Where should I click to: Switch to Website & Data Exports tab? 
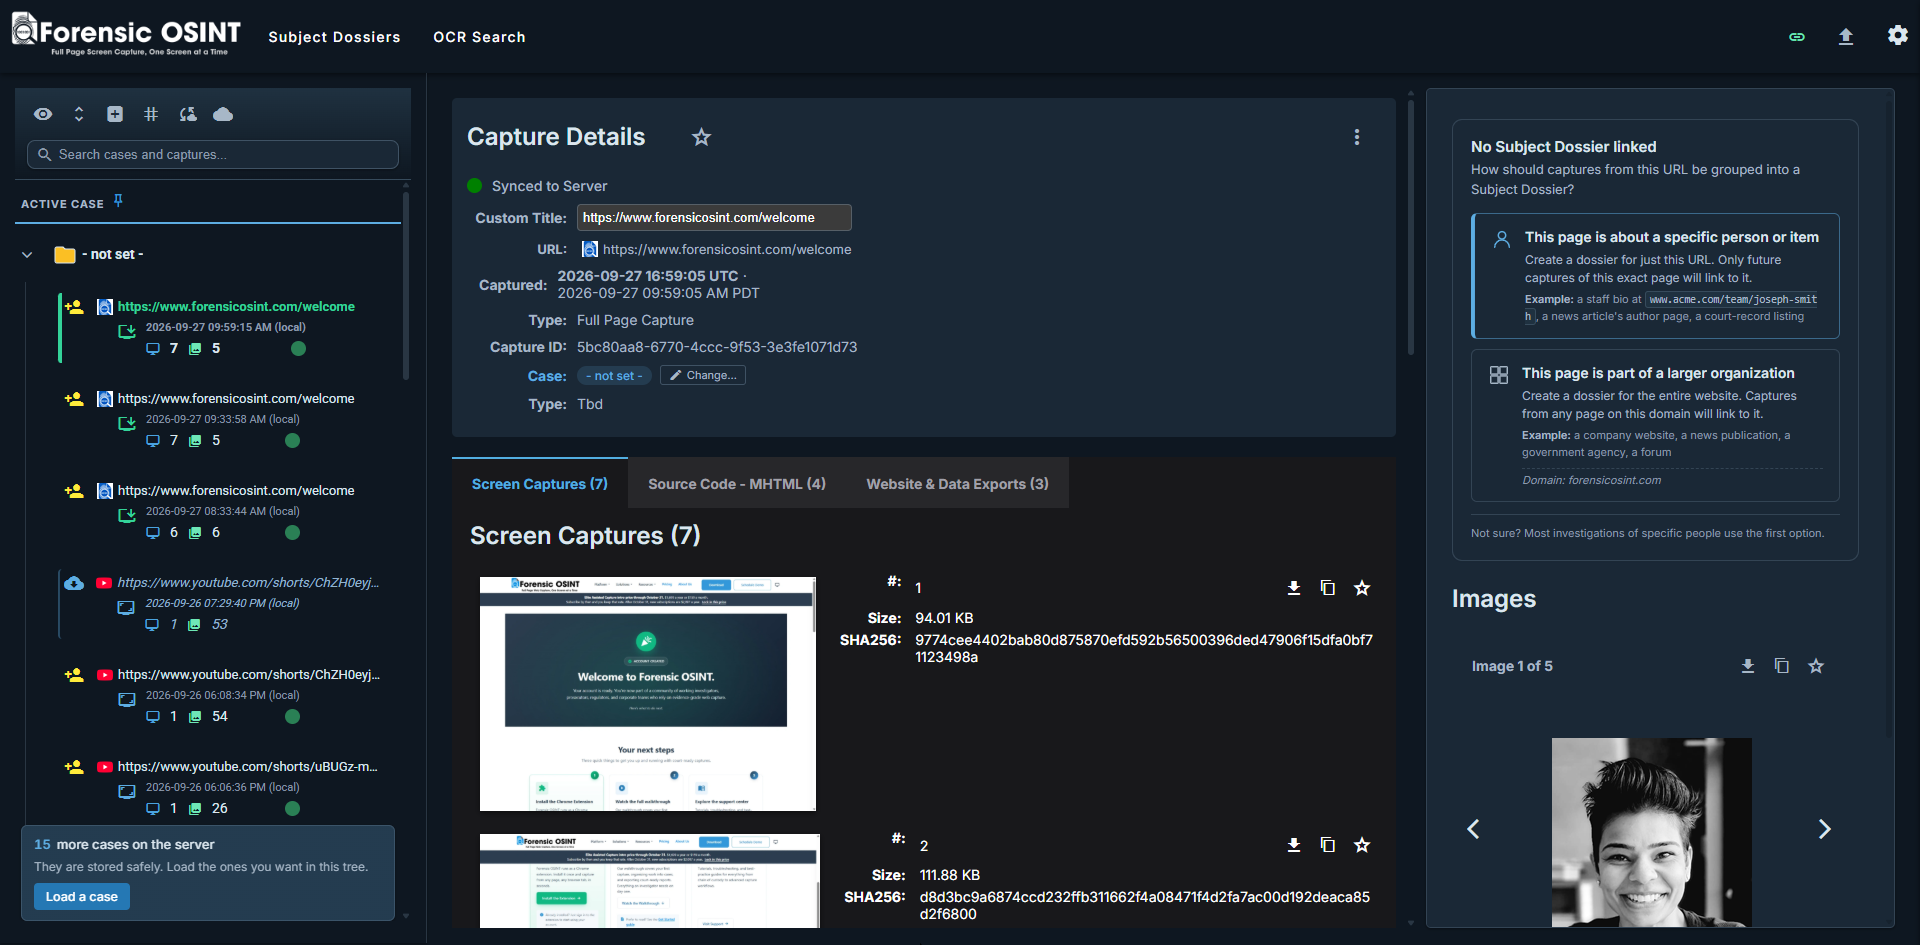pos(957,484)
